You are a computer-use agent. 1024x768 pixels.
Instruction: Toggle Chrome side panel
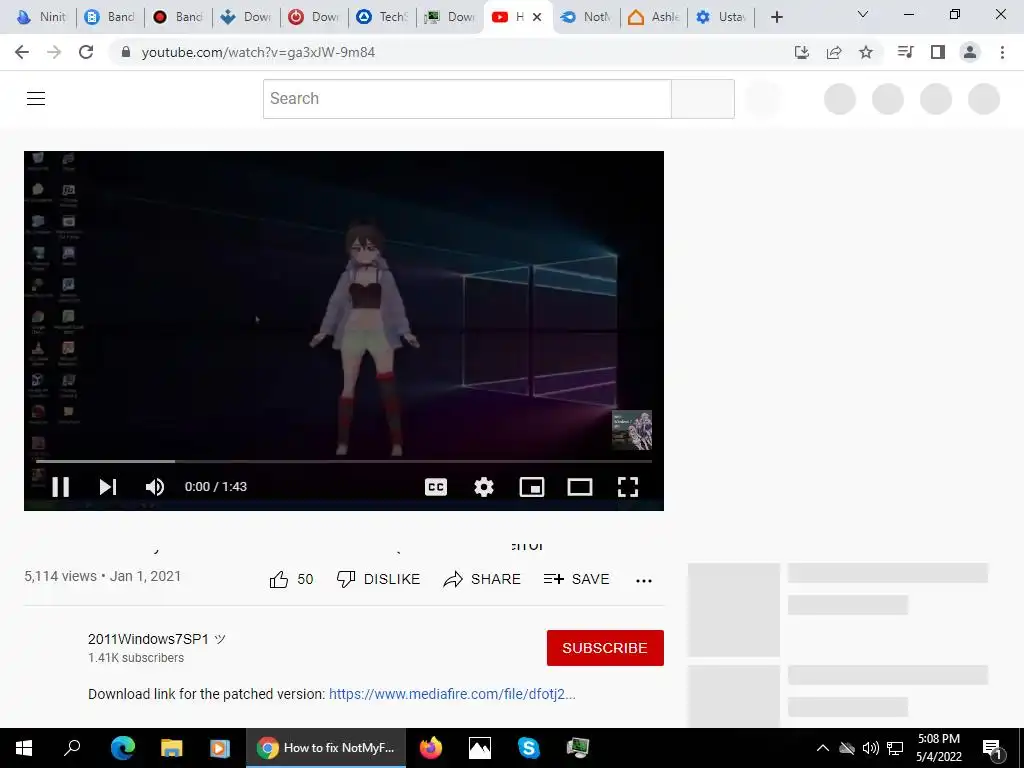pyautogui.click(x=938, y=52)
